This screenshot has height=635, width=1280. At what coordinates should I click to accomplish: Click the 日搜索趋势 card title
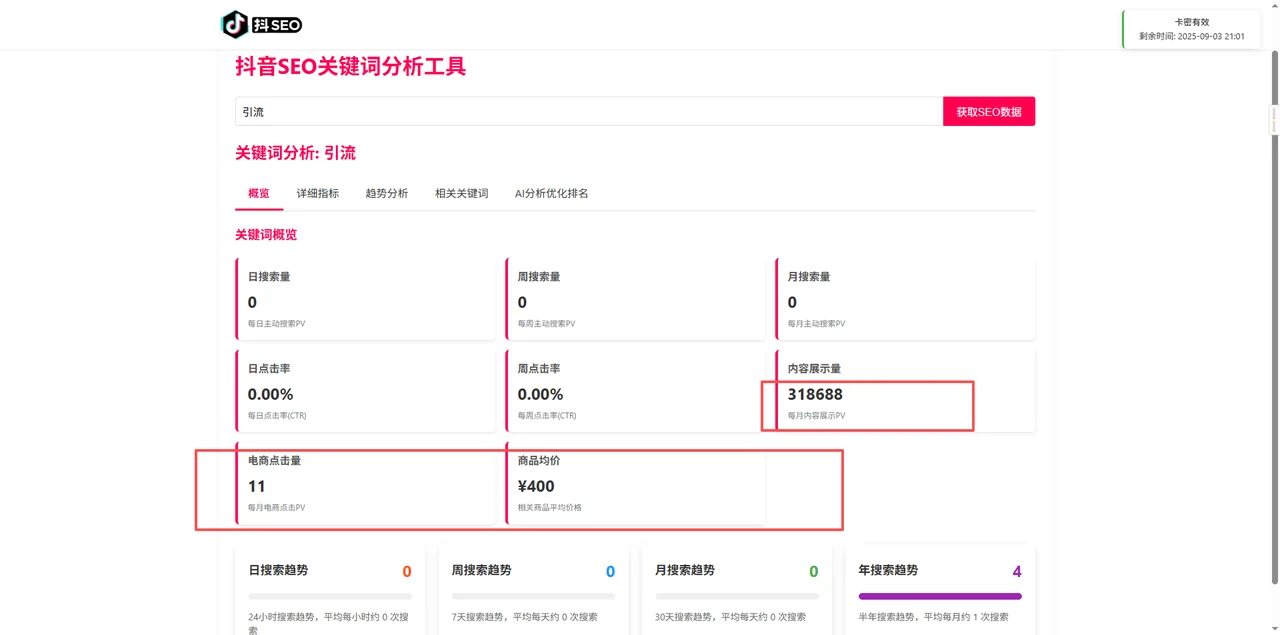coord(278,570)
